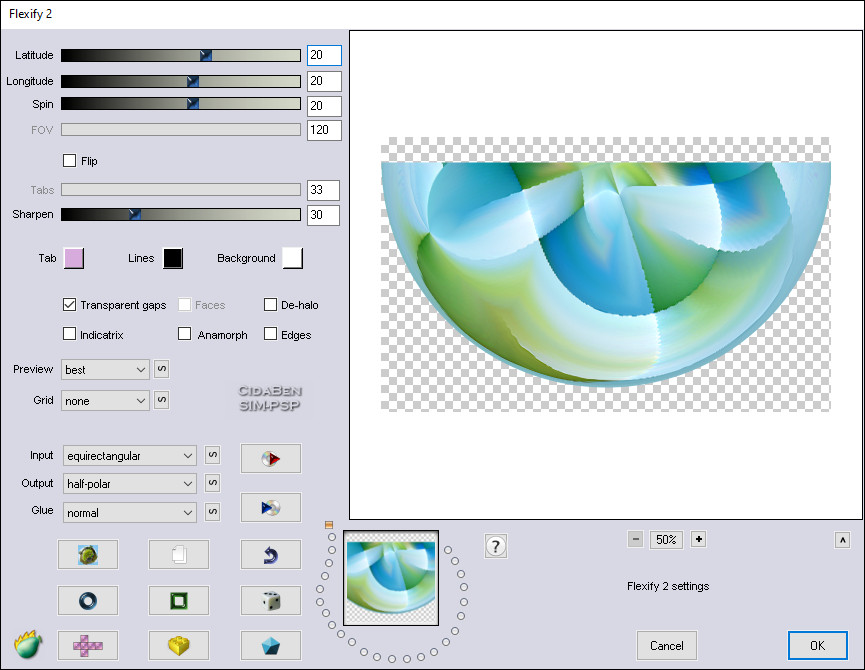Click the dice randomize button
This screenshot has height=670, width=865.
(x=270, y=600)
